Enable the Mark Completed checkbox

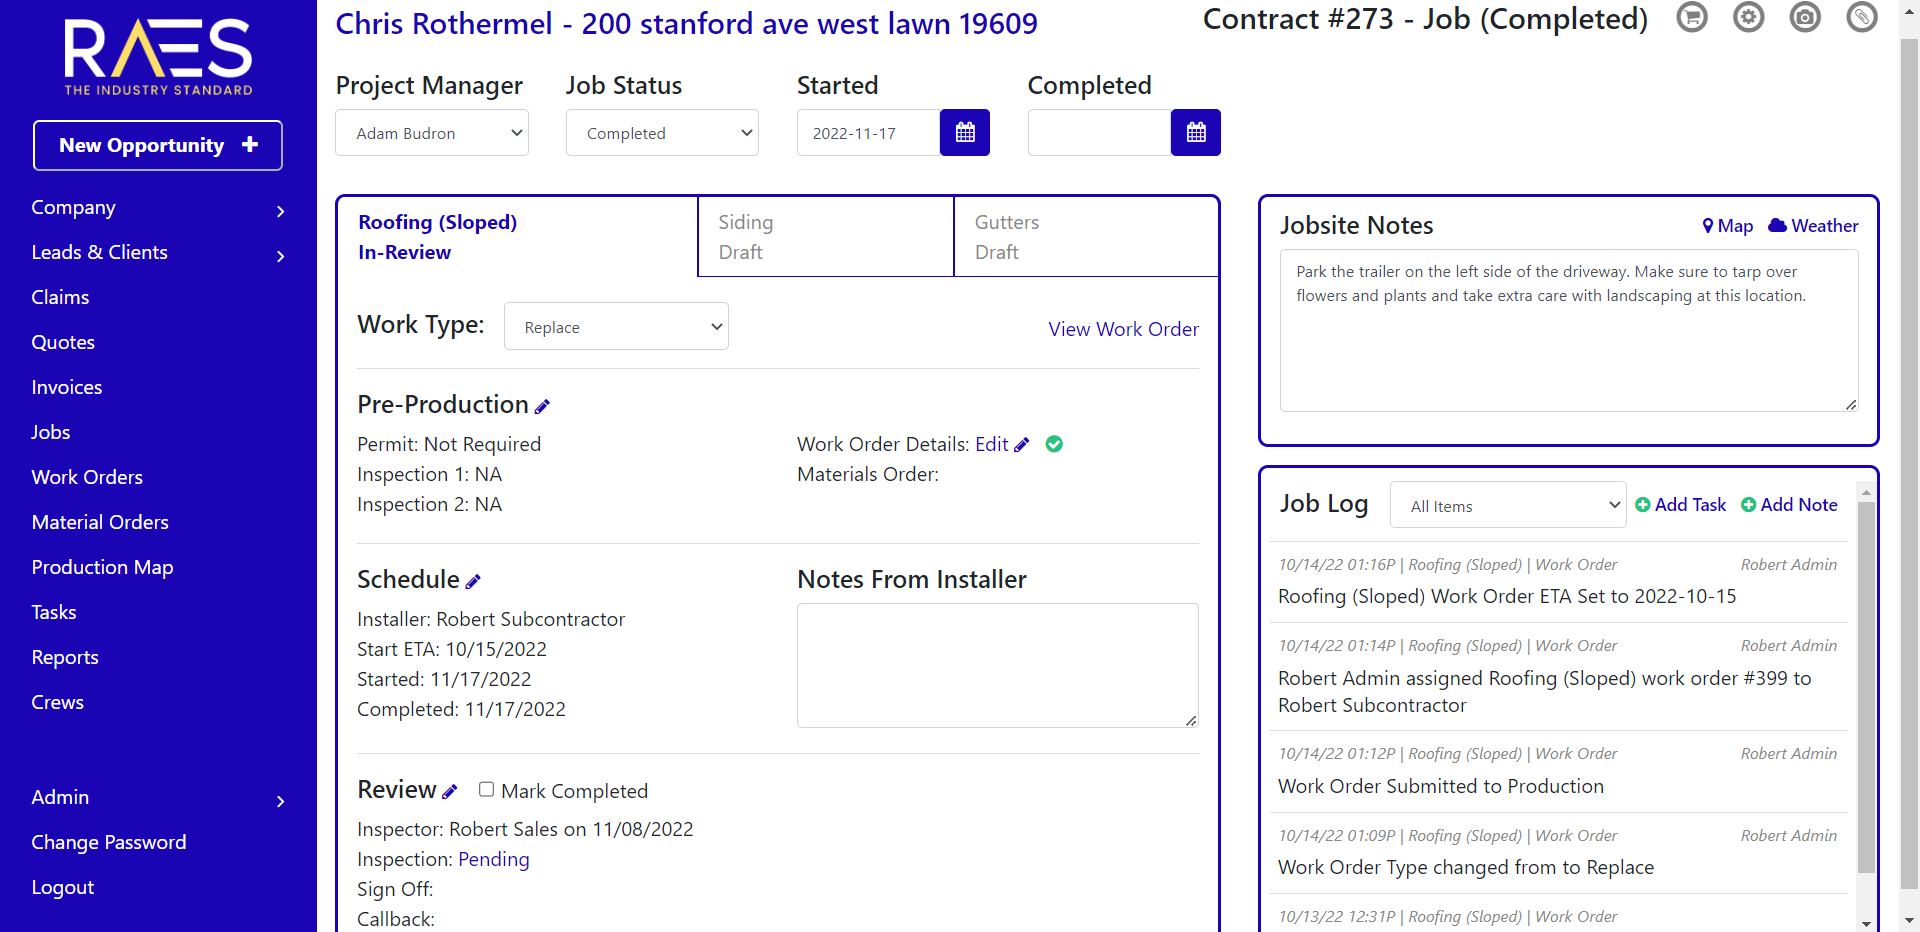click(x=486, y=789)
